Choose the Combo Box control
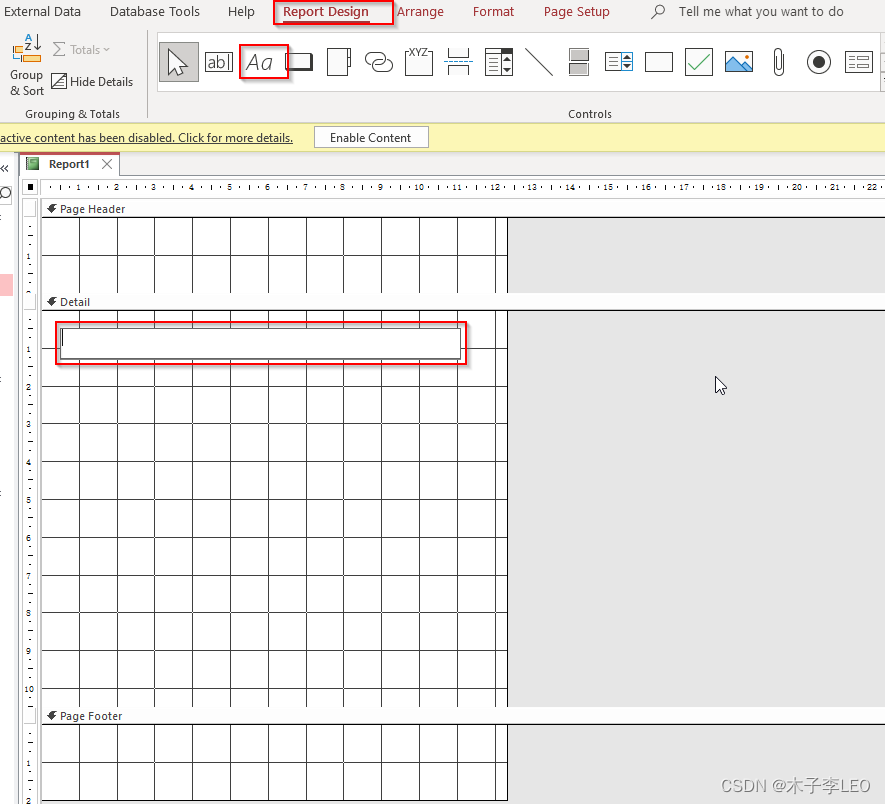 [x=499, y=62]
